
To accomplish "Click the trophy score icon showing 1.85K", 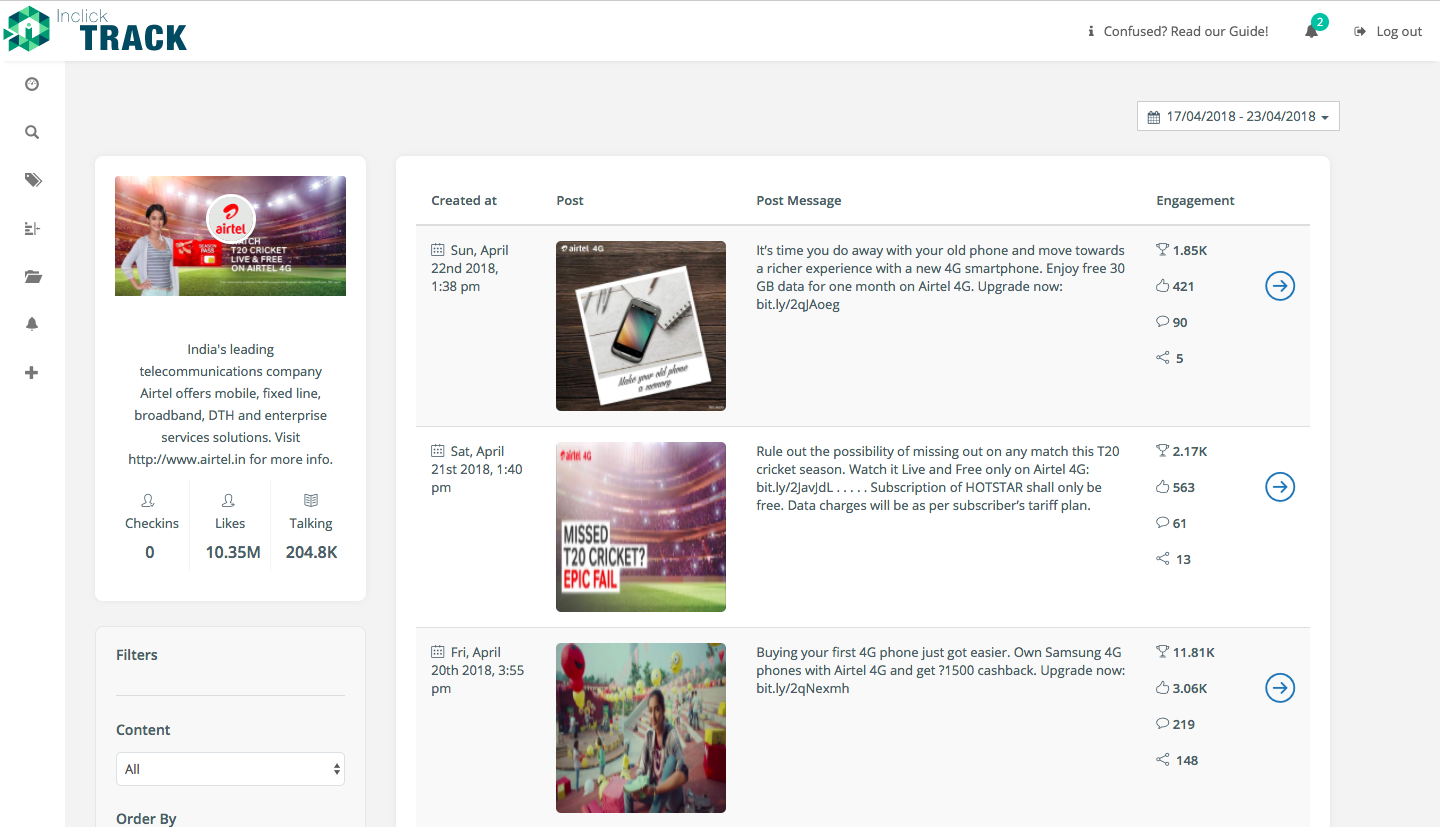I will [x=1162, y=250].
